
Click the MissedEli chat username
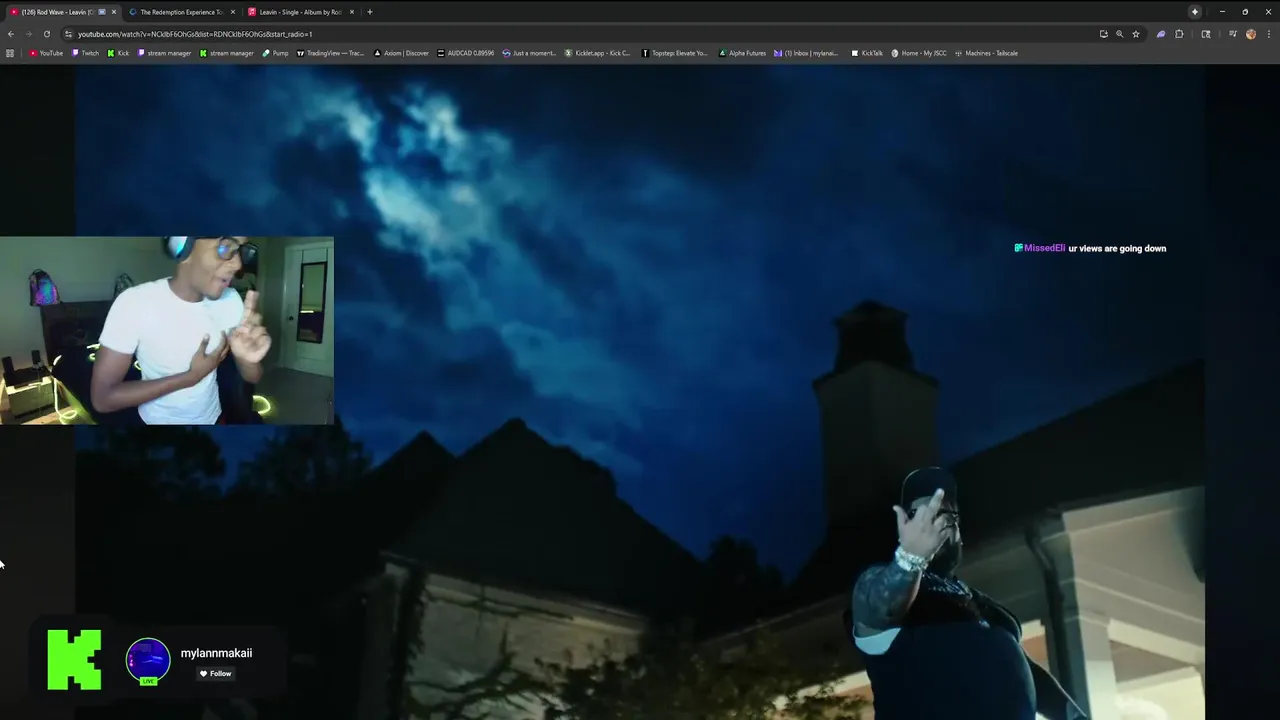[1044, 248]
